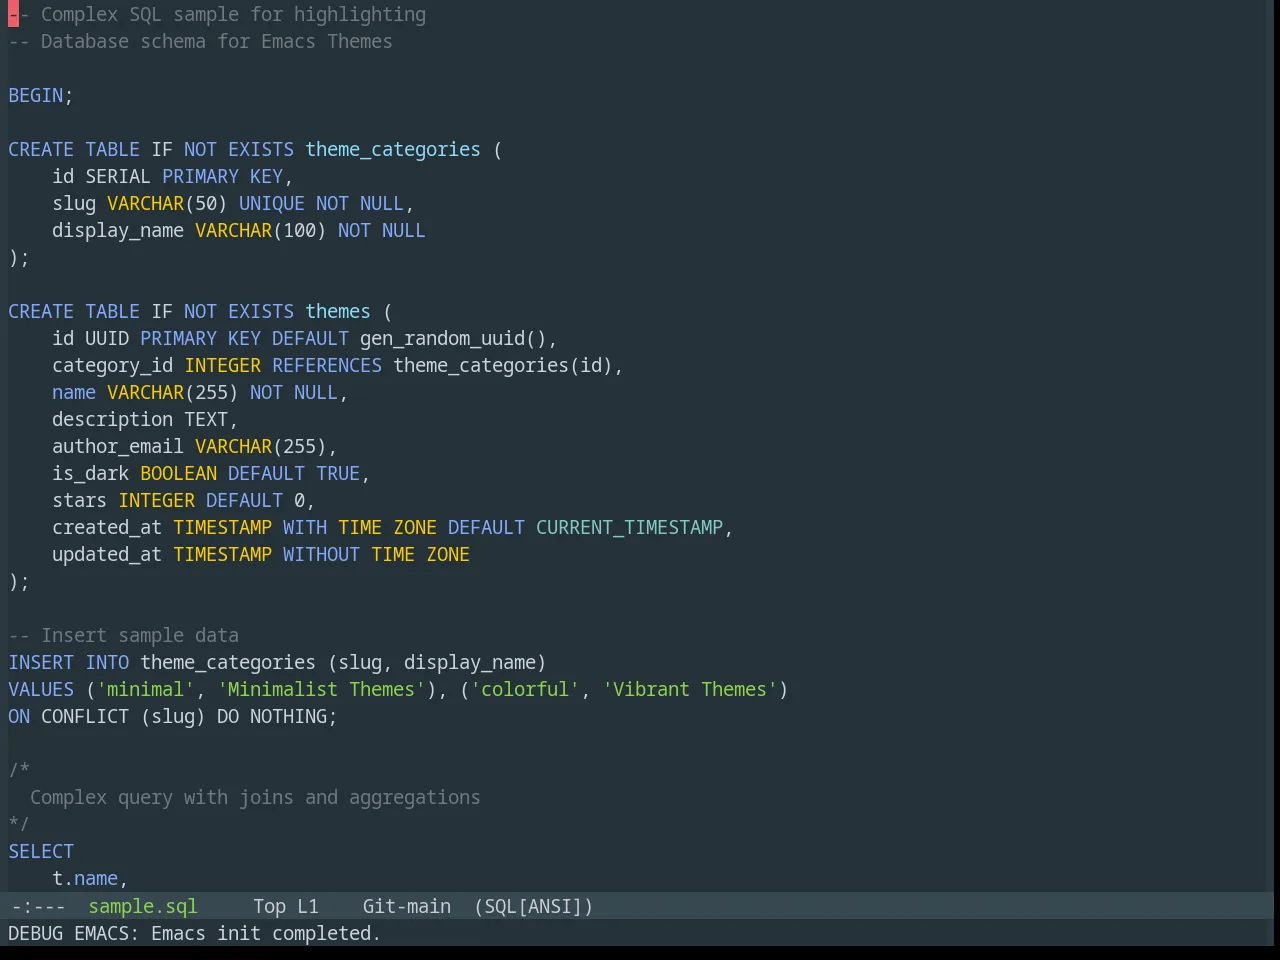
Task: Click VARCHAR(100) on display_name line
Action: pyautogui.click(x=261, y=230)
